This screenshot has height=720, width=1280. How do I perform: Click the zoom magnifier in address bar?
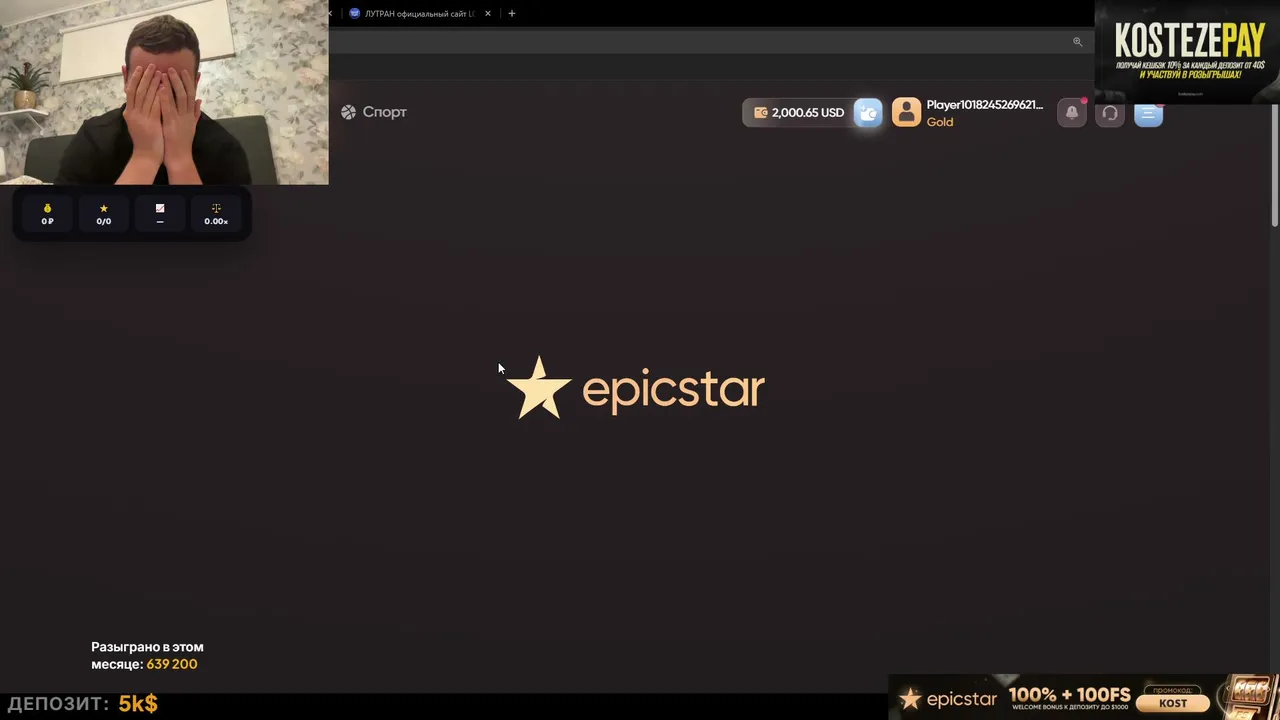[1077, 42]
